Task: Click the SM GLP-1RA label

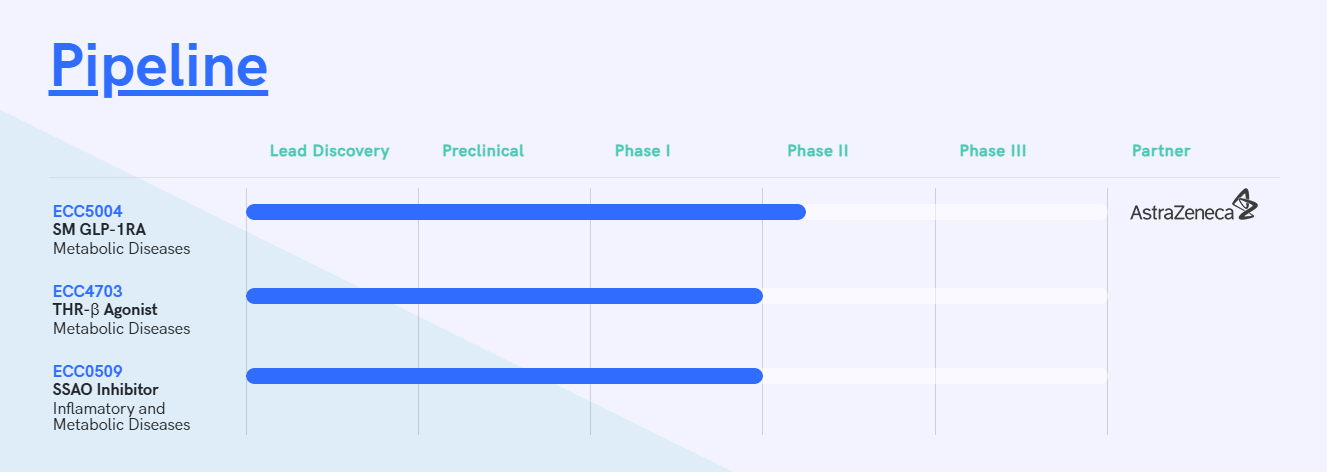Action: (99, 229)
